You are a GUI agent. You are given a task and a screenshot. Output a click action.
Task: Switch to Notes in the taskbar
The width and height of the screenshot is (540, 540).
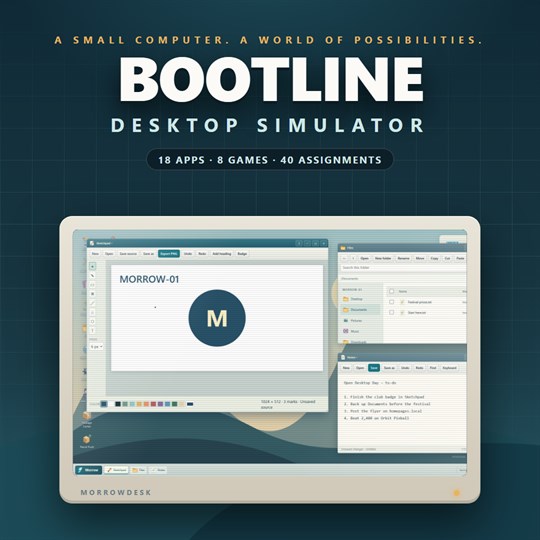pos(158,470)
